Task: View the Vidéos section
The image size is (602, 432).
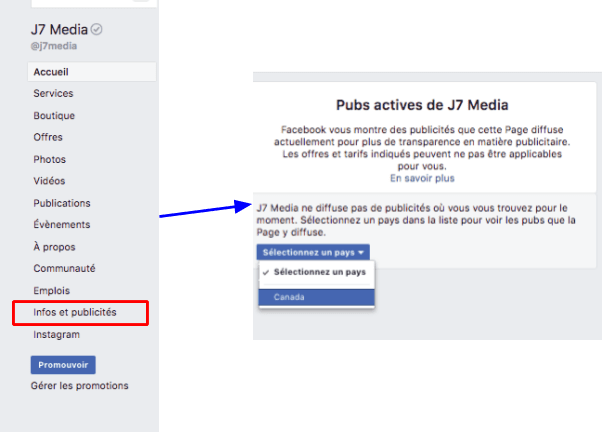Action: tap(50, 181)
